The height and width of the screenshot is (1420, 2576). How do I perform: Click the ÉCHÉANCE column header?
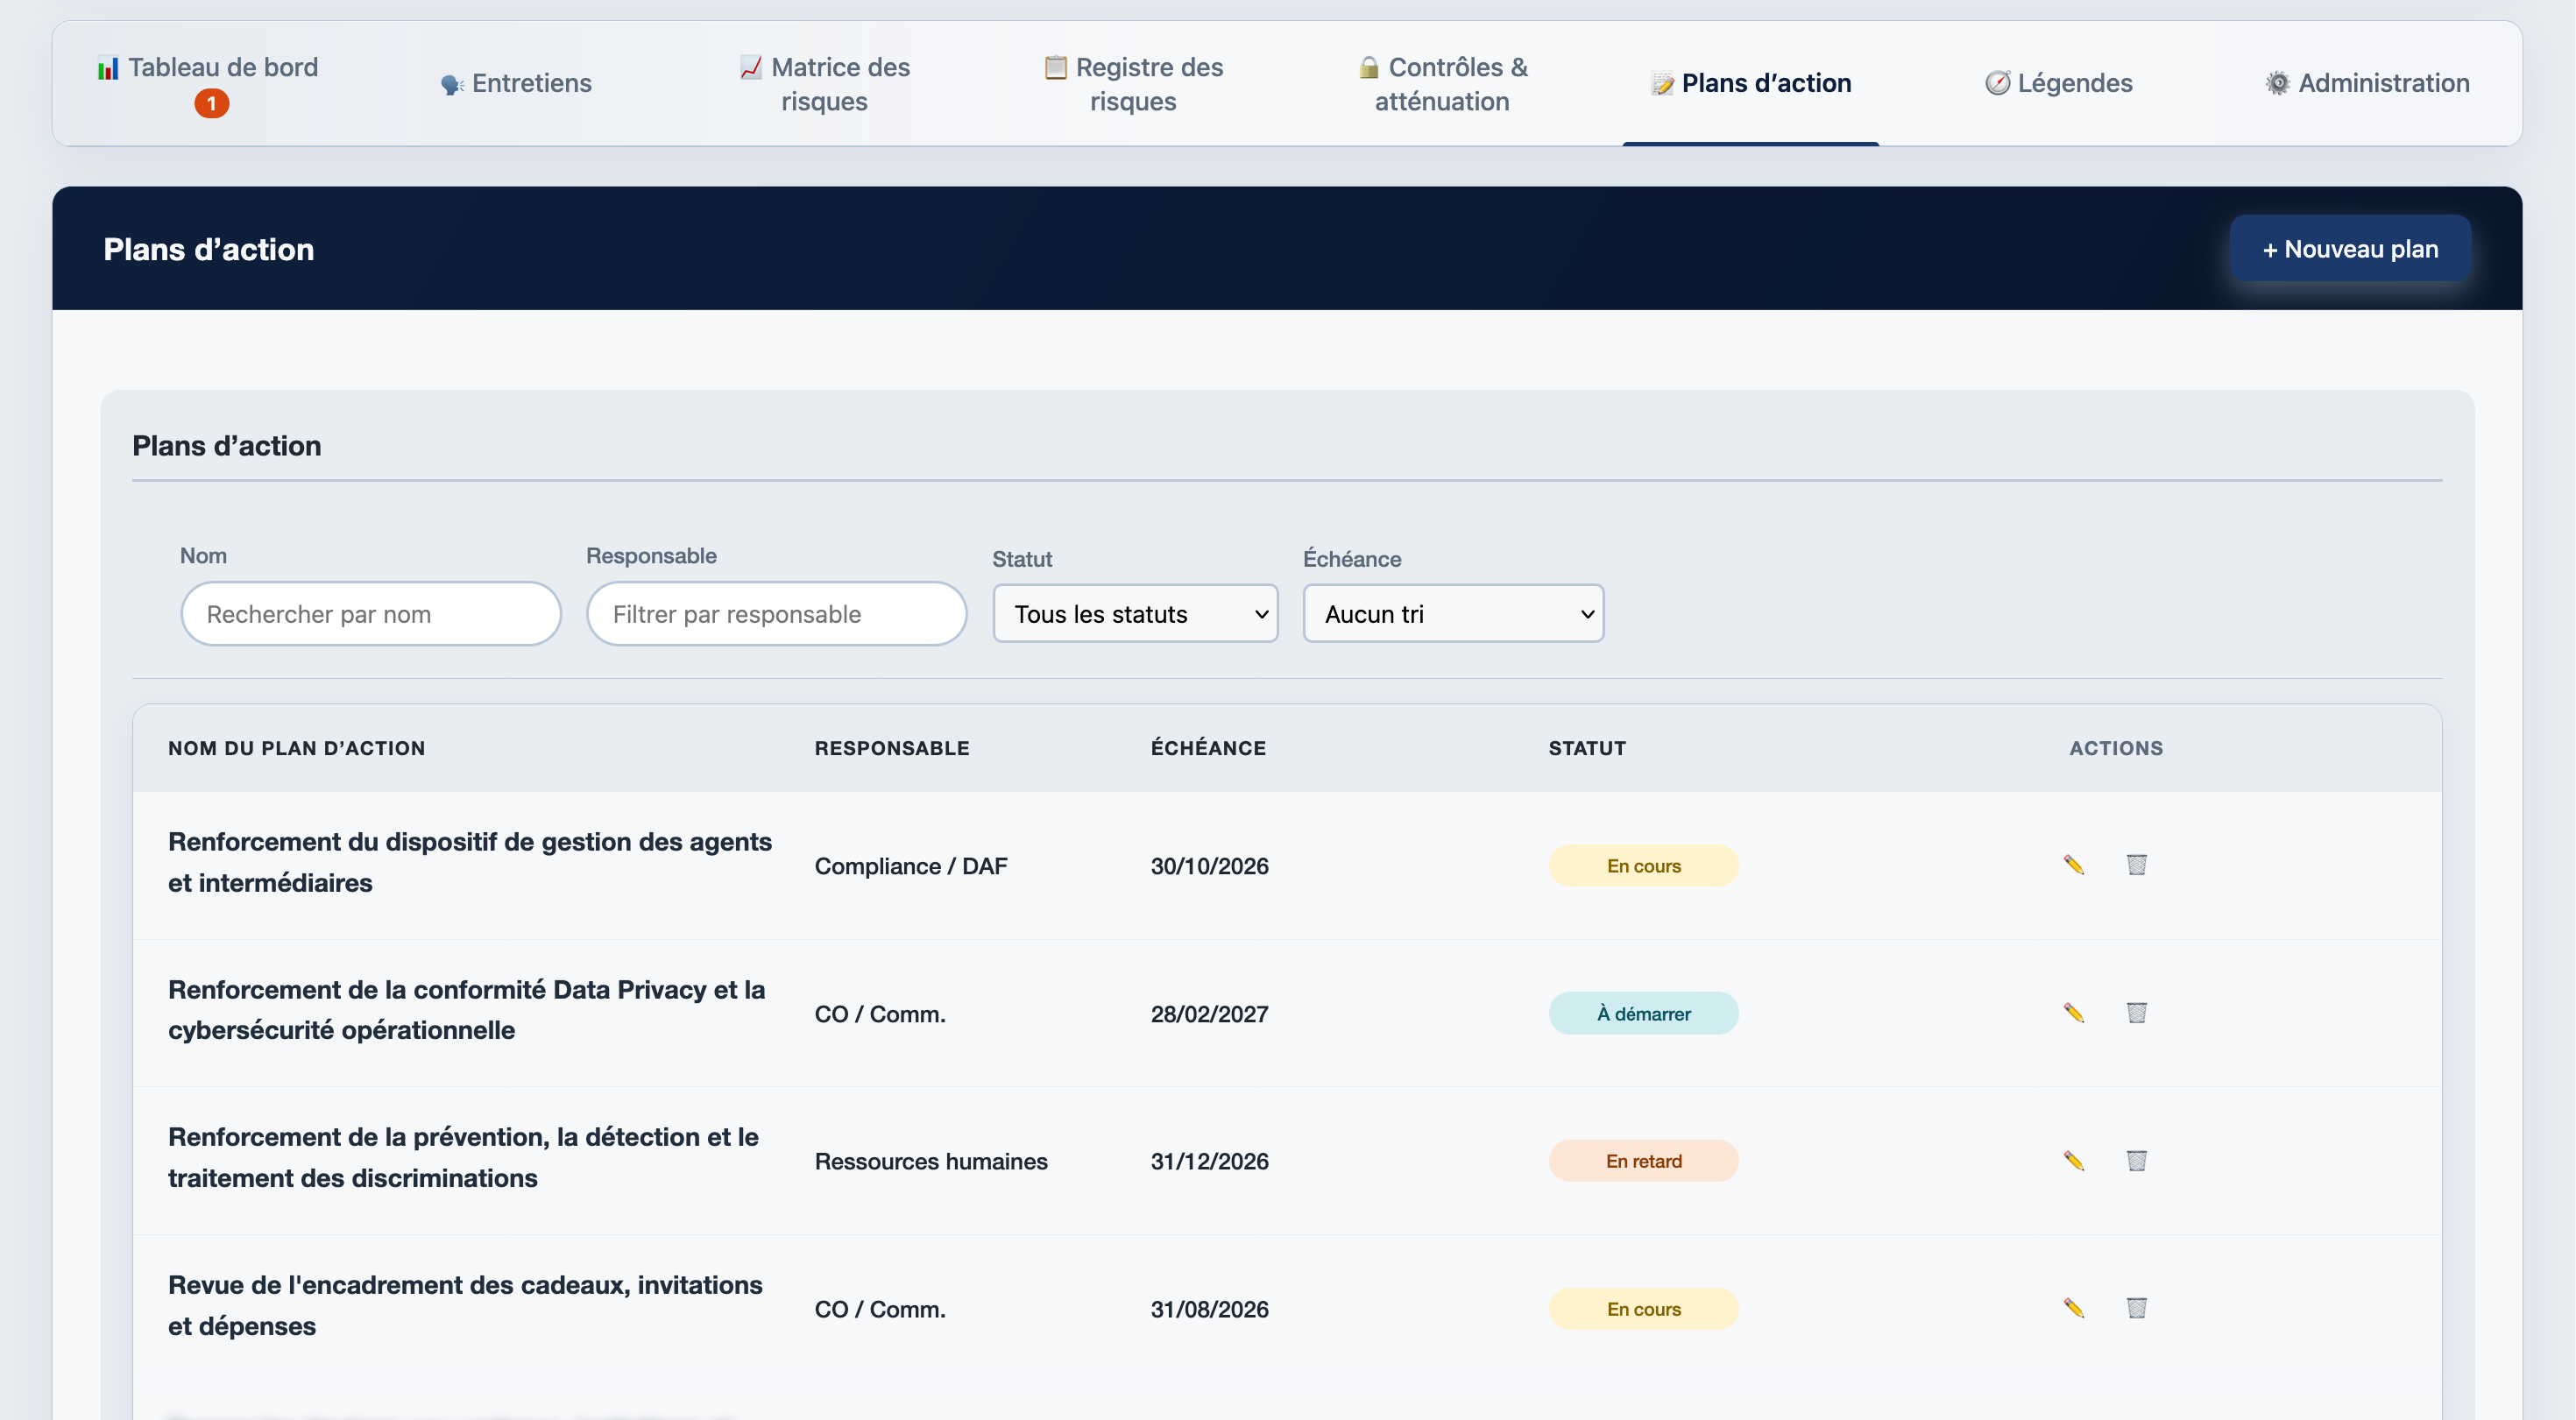point(1209,748)
